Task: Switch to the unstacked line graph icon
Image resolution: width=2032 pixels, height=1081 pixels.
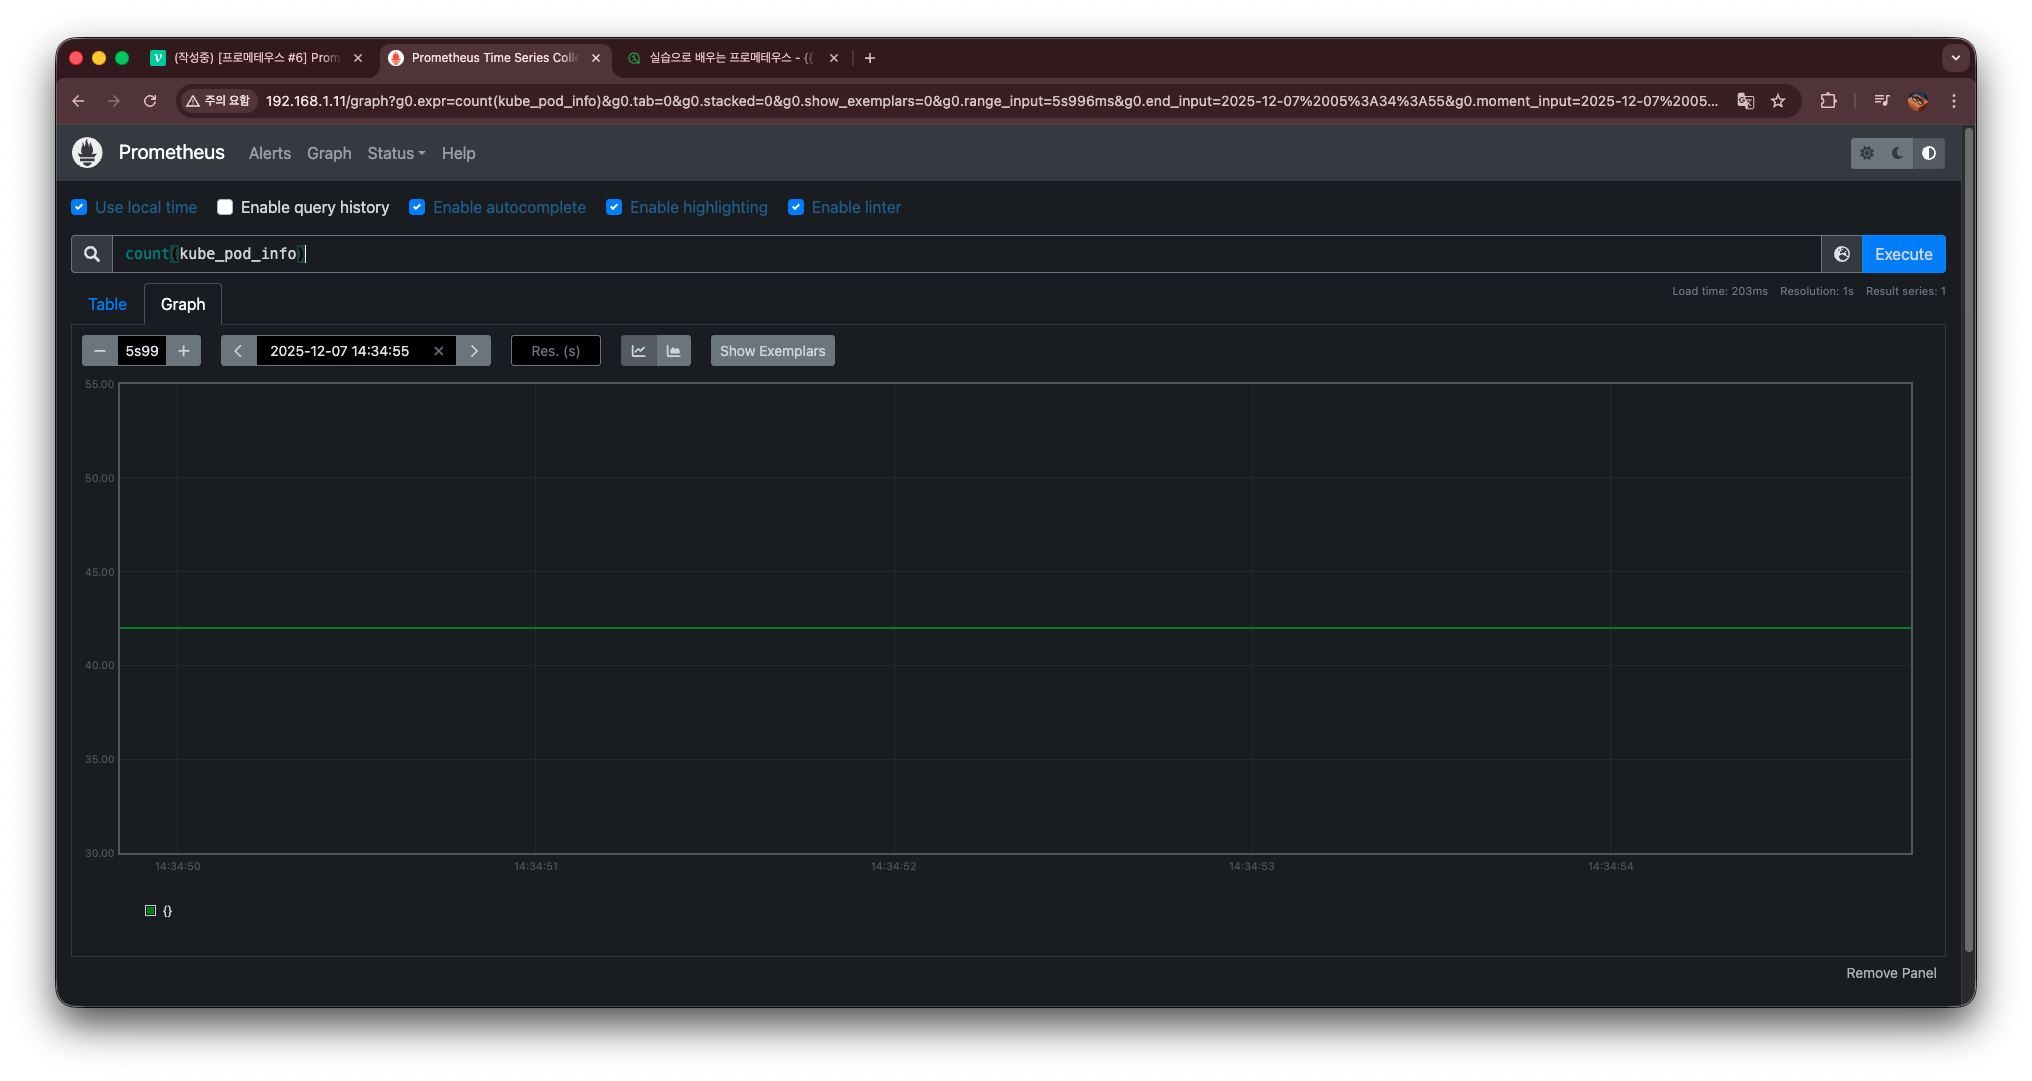Action: [638, 351]
